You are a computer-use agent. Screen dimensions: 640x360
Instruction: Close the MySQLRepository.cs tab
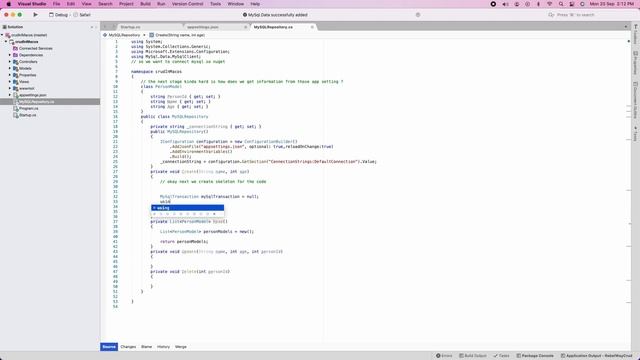pos(312,27)
